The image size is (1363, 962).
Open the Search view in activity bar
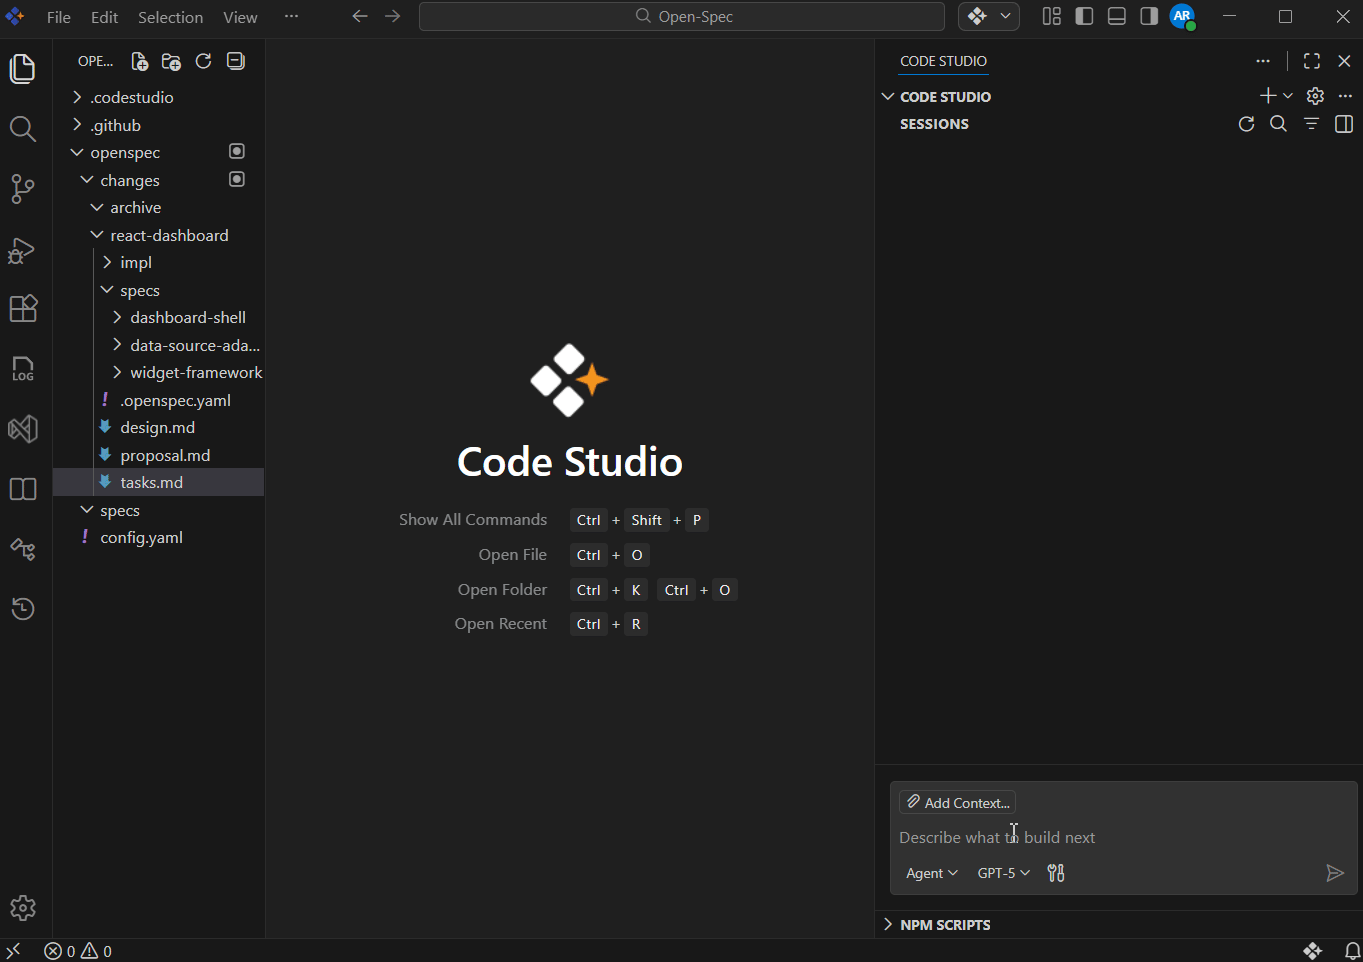tap(23, 129)
